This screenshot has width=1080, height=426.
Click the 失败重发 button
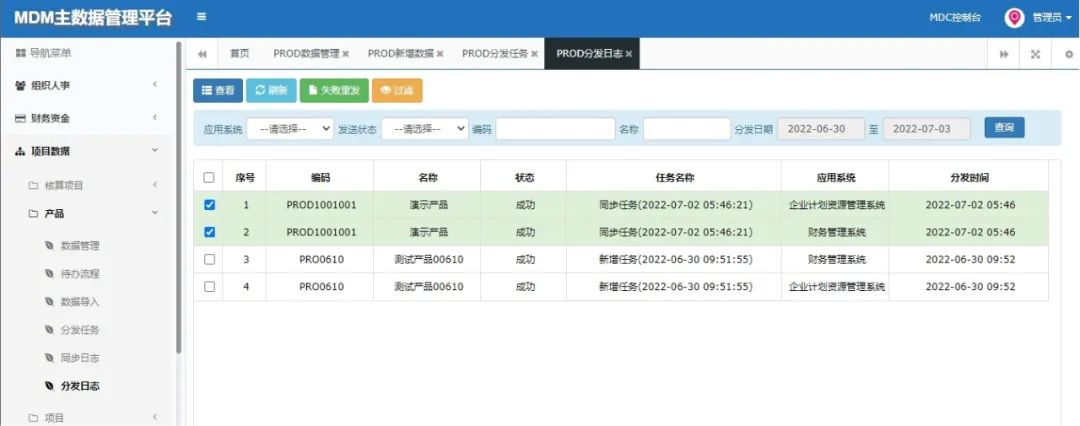[334, 90]
